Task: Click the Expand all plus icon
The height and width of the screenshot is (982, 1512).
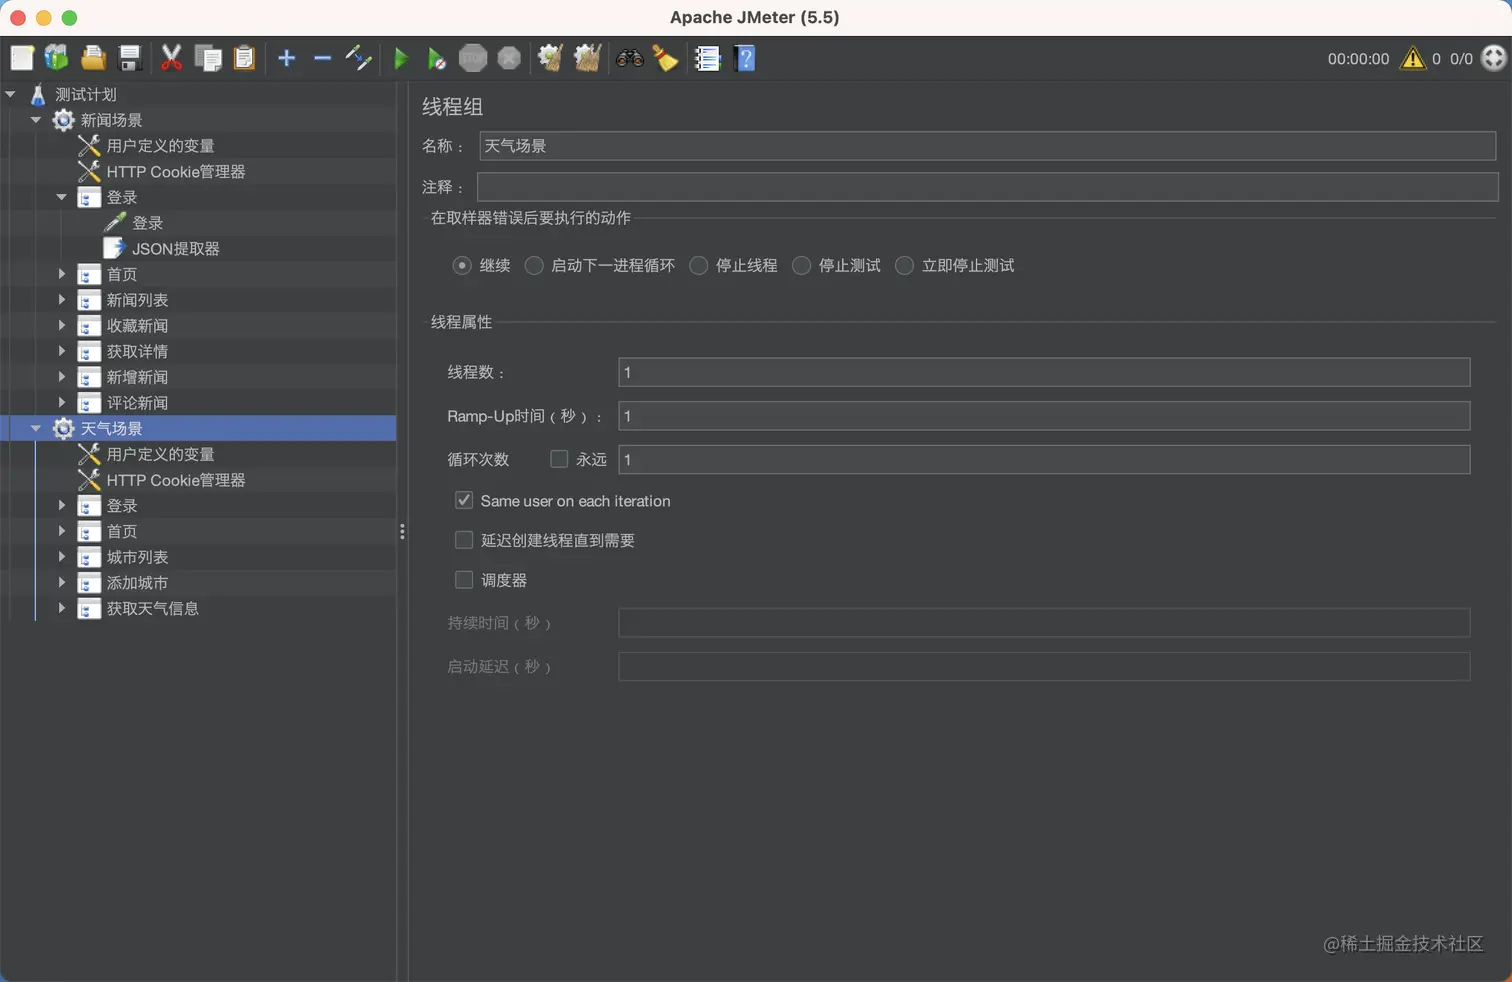Action: (x=287, y=58)
